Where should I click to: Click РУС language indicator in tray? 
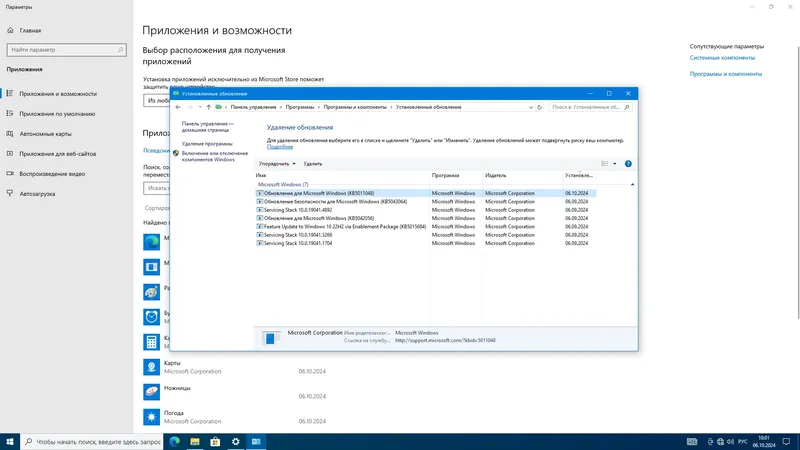[x=743, y=441]
